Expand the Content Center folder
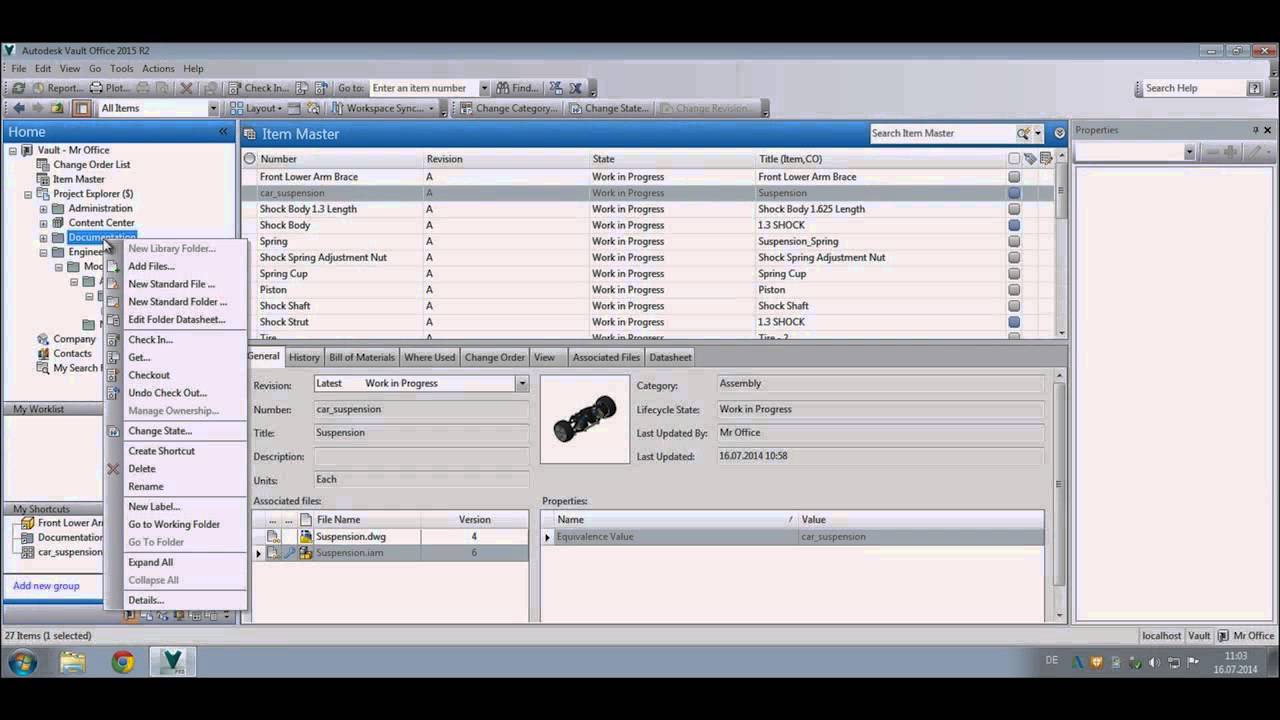The image size is (1280, 720). click(x=43, y=223)
